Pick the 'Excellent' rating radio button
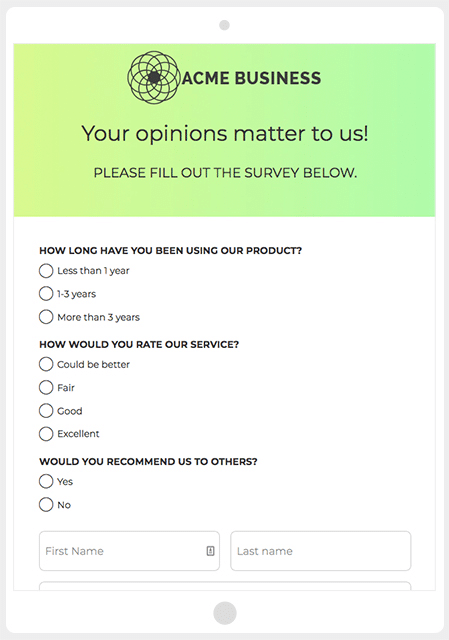Screen dimensions: 449x640 (x=46, y=434)
